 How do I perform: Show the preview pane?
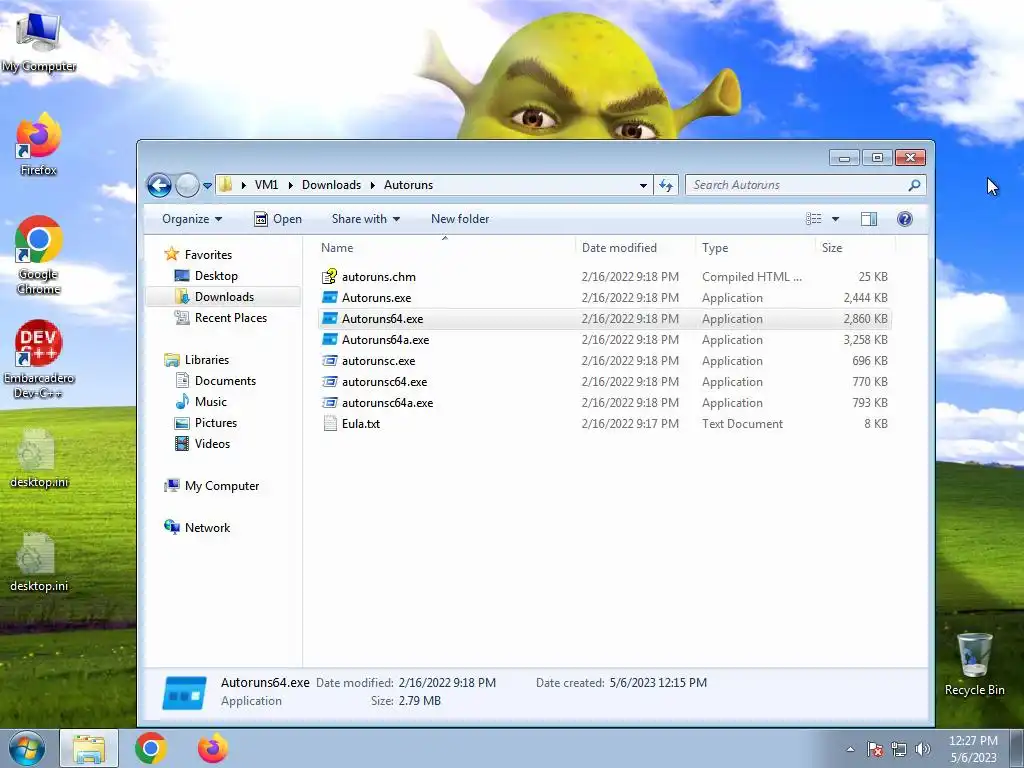pos(869,219)
